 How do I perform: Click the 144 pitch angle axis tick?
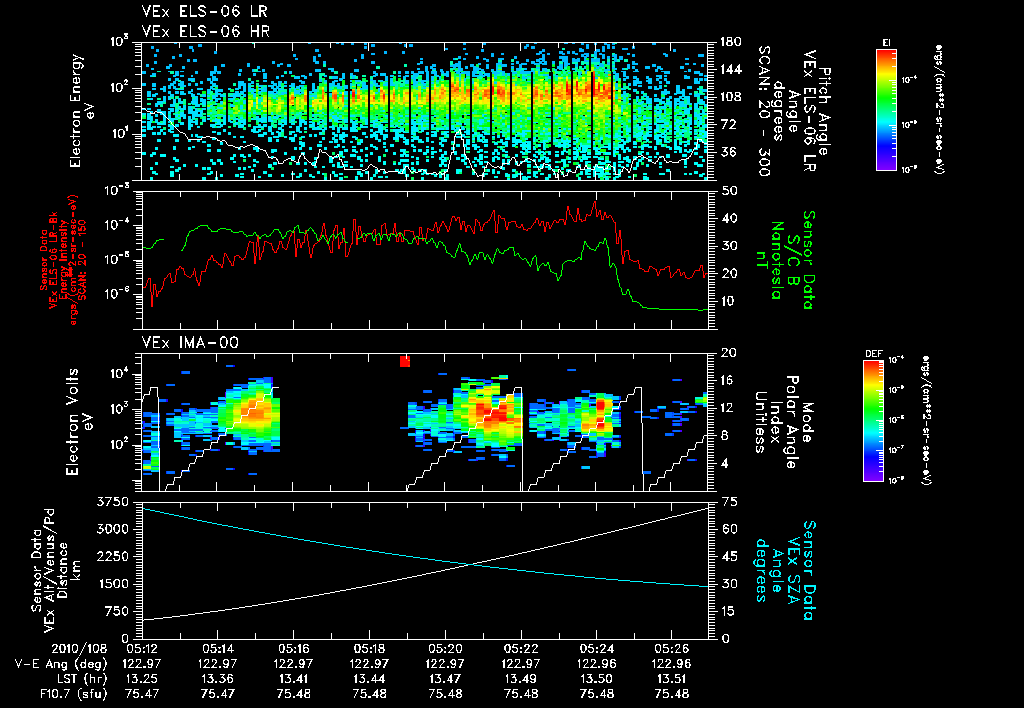pos(730,69)
